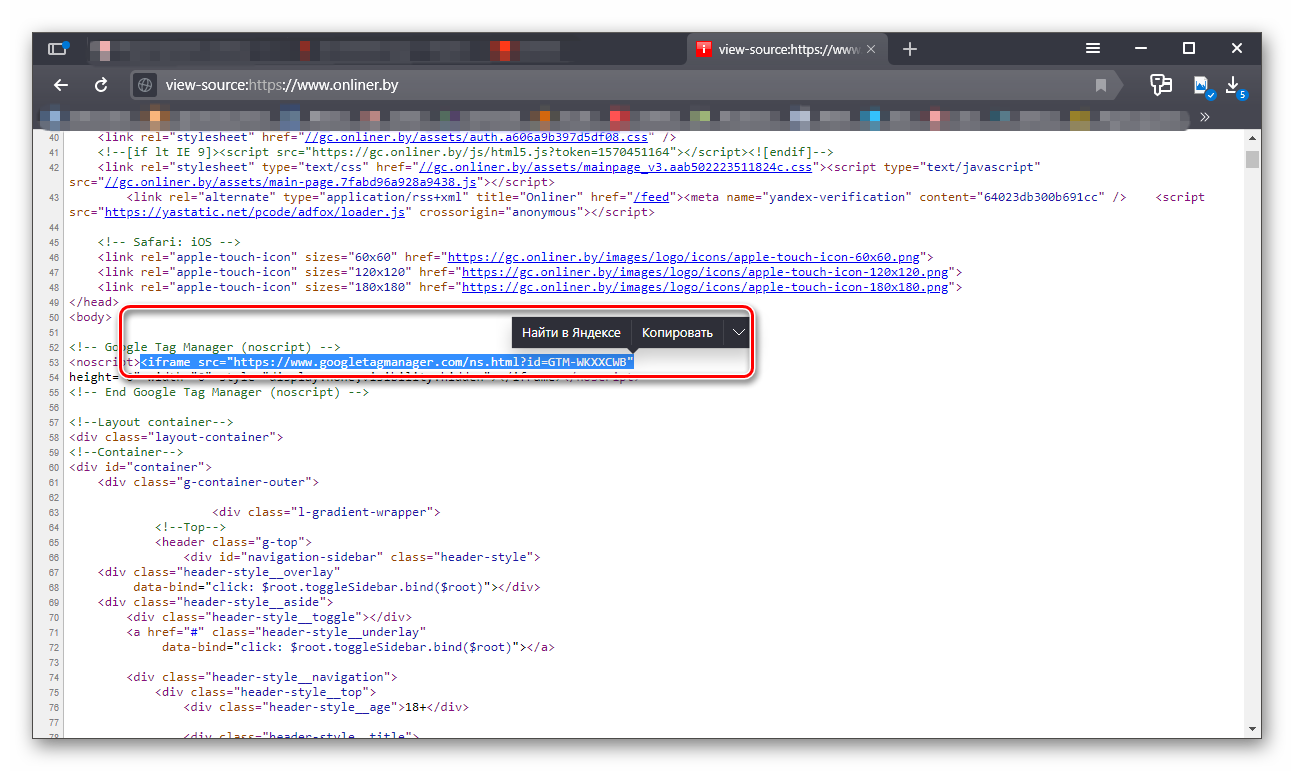
Task: Reload the page with the refresh icon
Action: (101, 85)
